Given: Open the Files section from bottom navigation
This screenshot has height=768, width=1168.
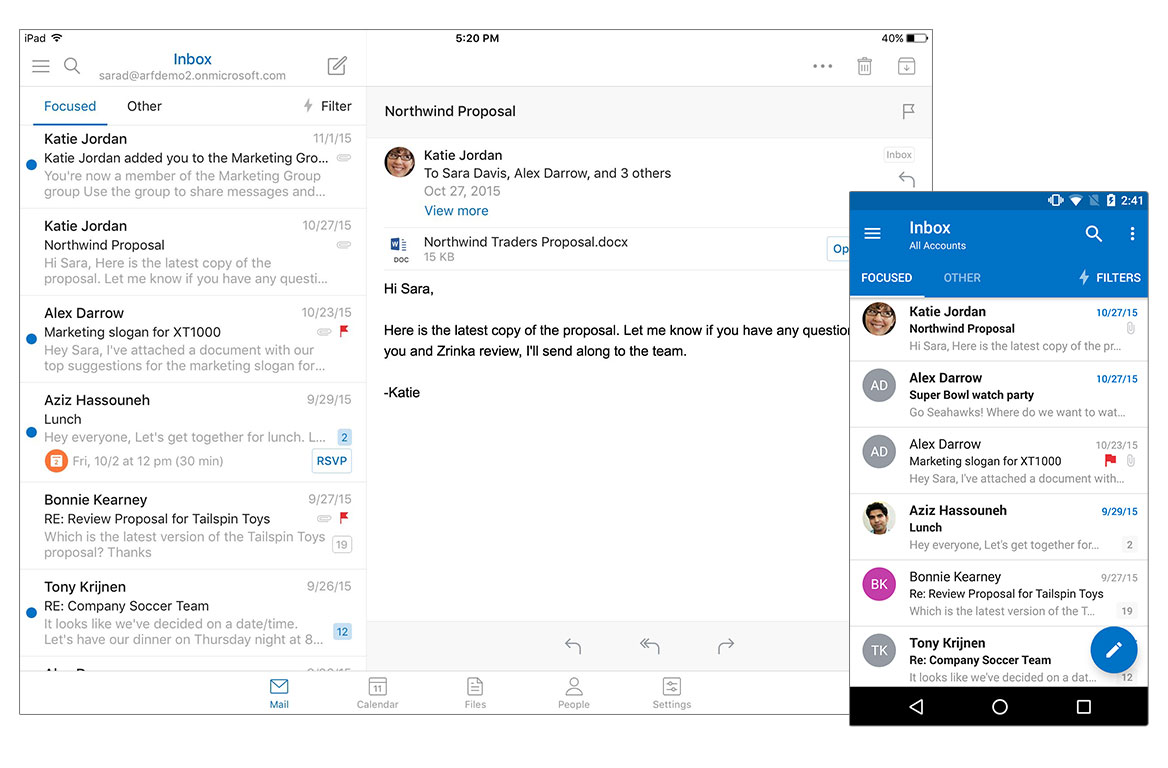Looking at the screenshot, I should [475, 692].
